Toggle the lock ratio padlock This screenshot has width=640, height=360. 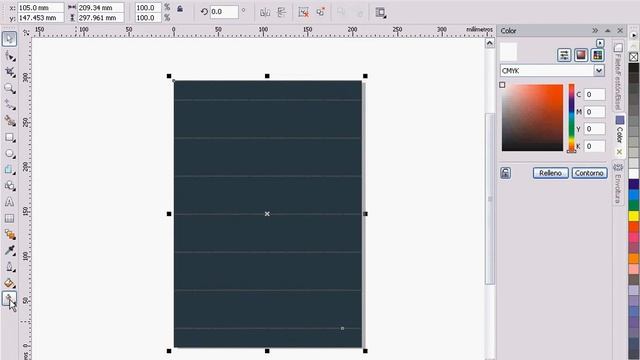pos(180,9)
